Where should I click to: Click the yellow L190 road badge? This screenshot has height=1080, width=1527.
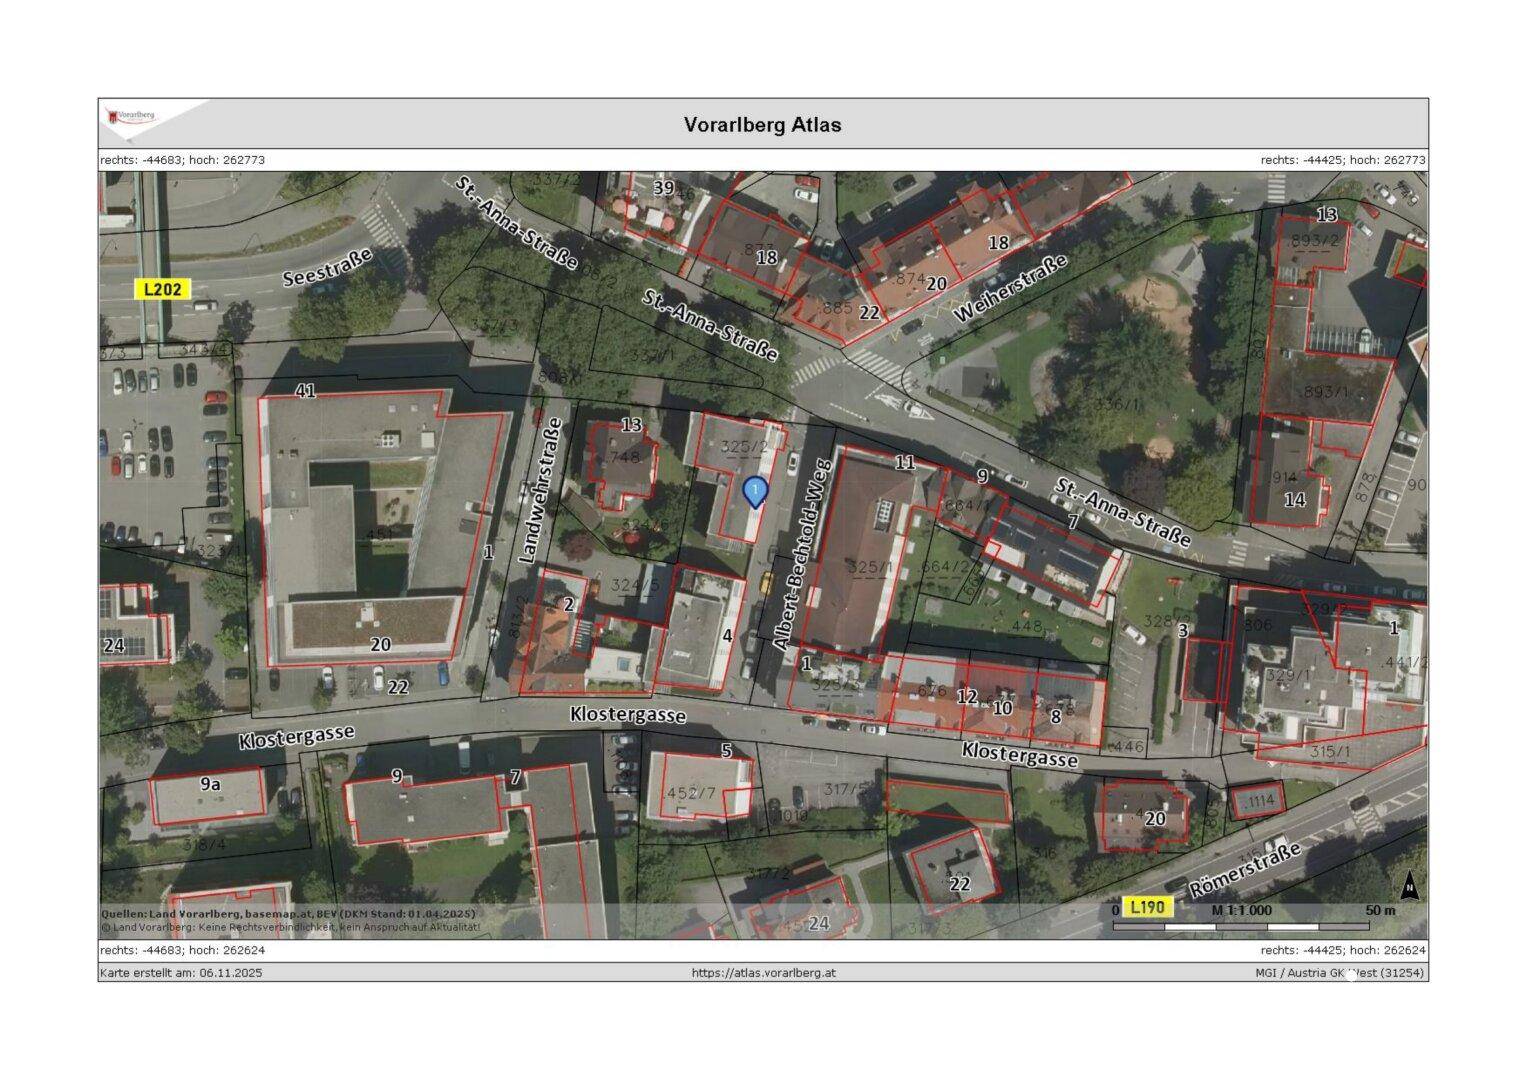pos(1147,907)
